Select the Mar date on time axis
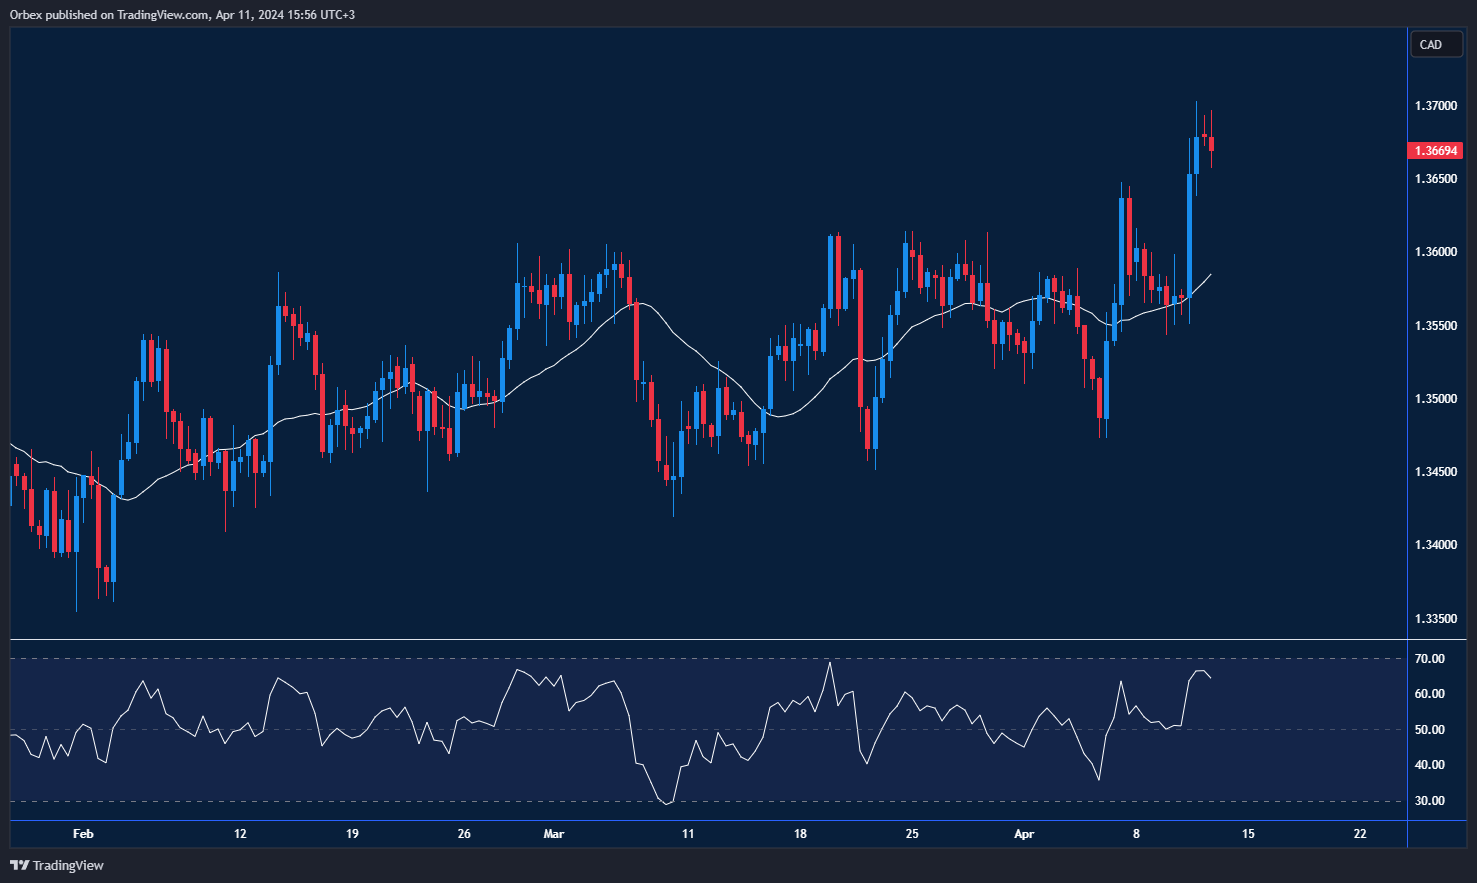This screenshot has width=1477, height=883. click(x=553, y=834)
